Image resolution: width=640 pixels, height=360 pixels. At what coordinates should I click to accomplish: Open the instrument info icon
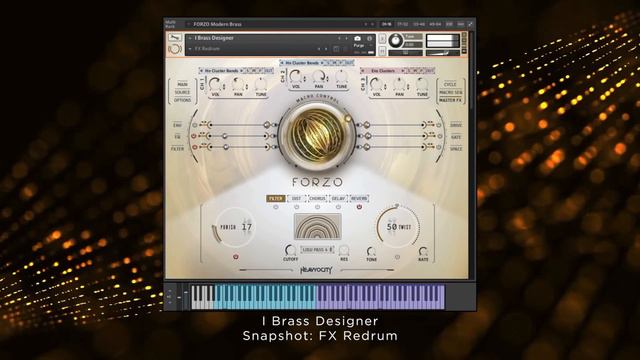coord(369,38)
